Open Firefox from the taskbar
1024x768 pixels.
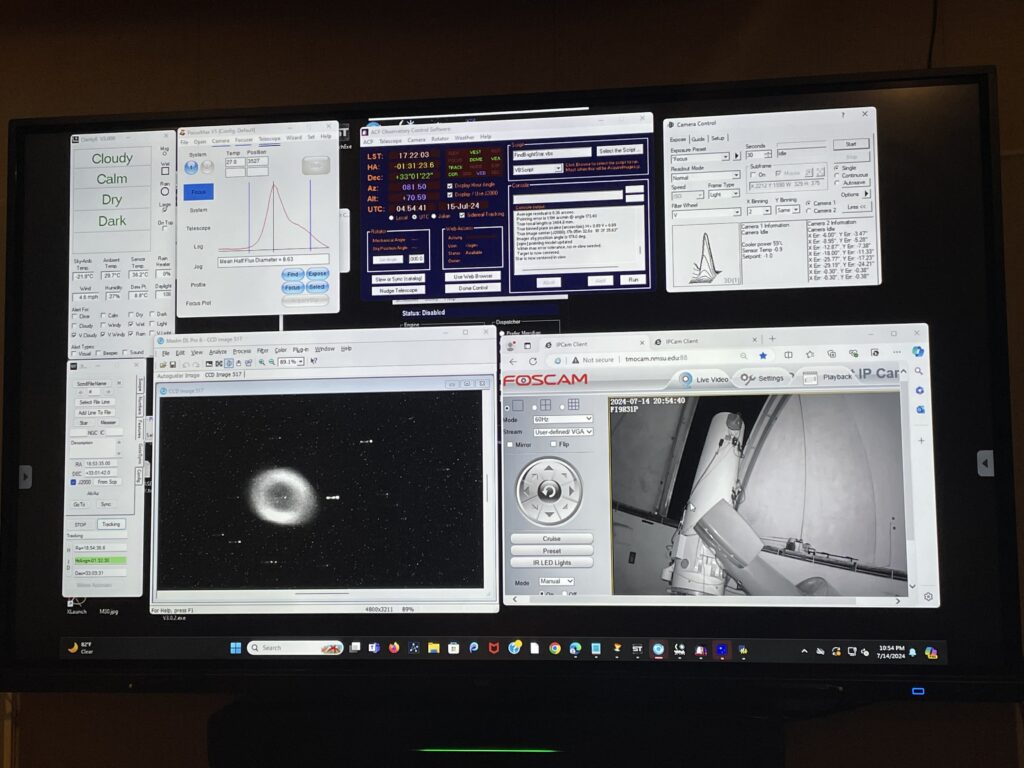pyautogui.click(x=394, y=648)
